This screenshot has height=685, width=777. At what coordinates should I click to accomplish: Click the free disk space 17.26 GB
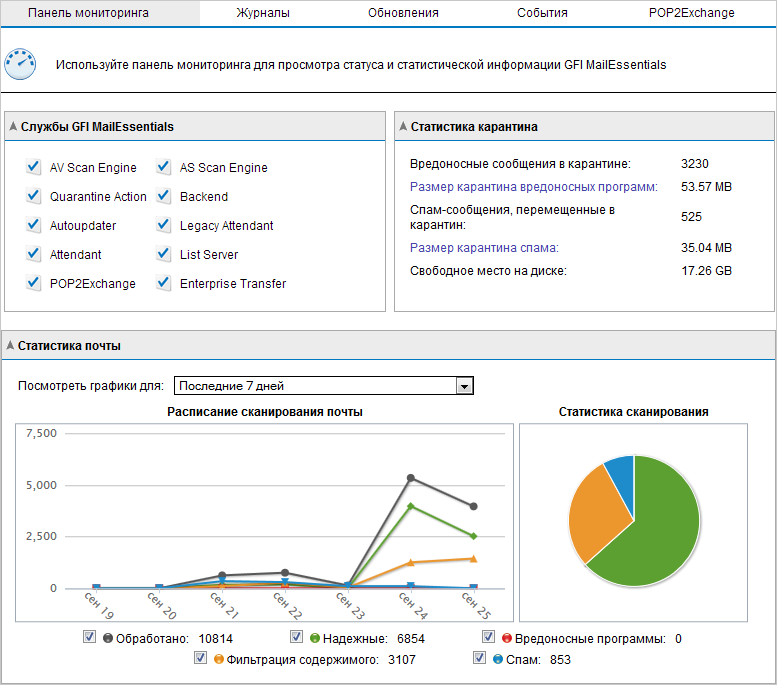pos(706,271)
